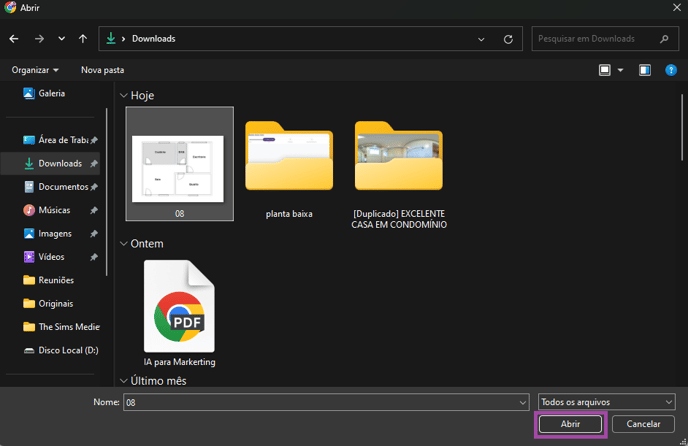Image resolution: width=688 pixels, height=446 pixels.
Task: Open the Galeria sidebar item
Action: click(x=51, y=93)
